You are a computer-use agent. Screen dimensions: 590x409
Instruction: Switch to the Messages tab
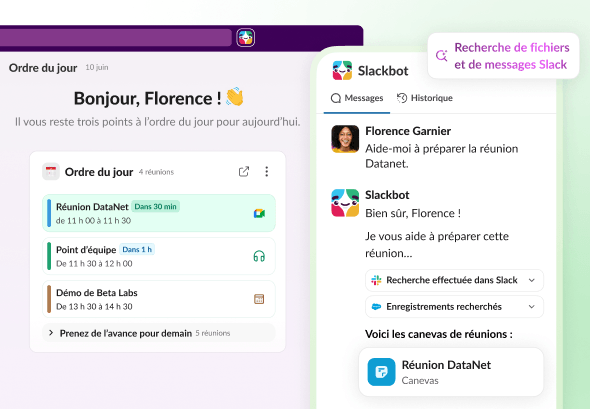[x=357, y=98]
